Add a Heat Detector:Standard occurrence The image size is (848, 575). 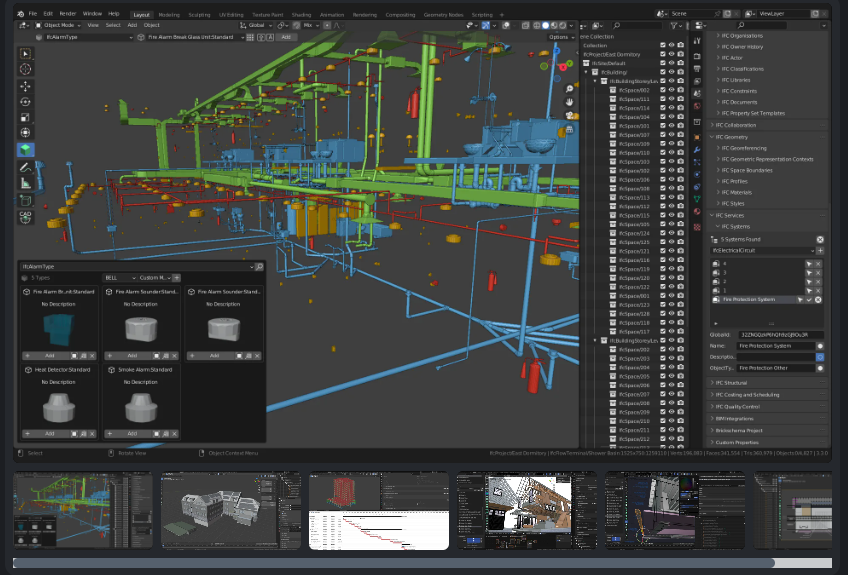point(49,434)
